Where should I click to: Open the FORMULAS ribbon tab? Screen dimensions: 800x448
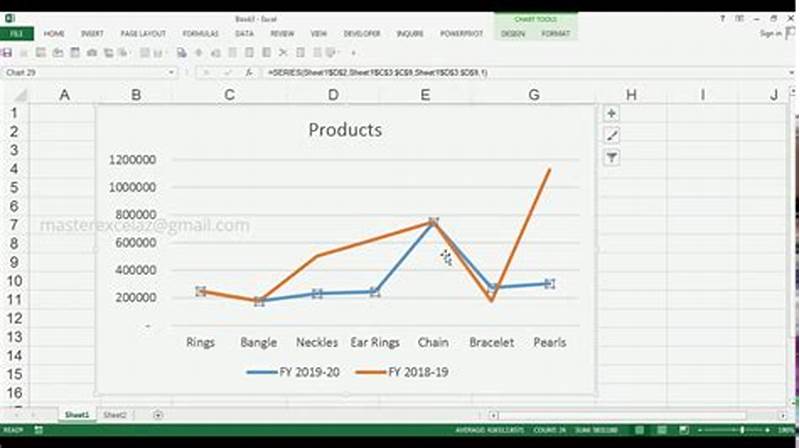coord(201,34)
